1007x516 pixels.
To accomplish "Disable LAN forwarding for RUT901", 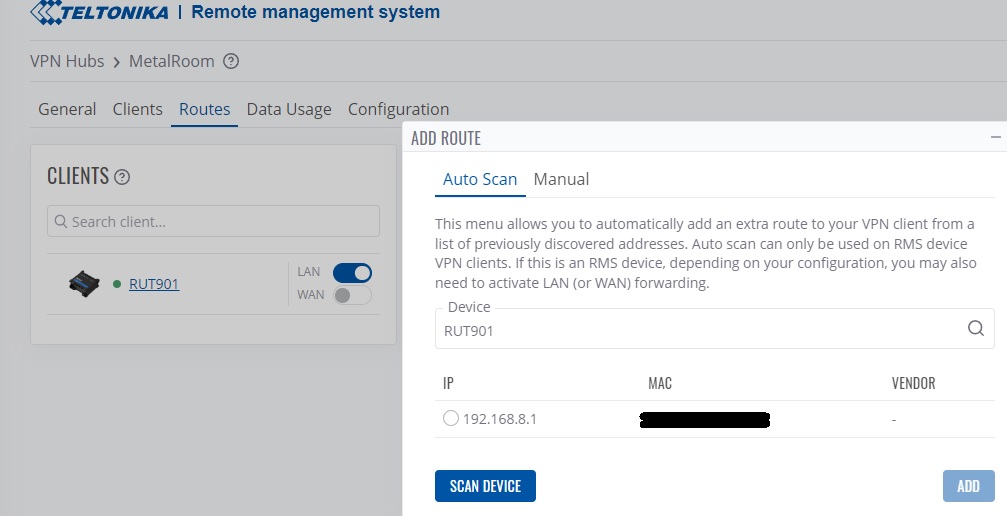I will click(352, 273).
